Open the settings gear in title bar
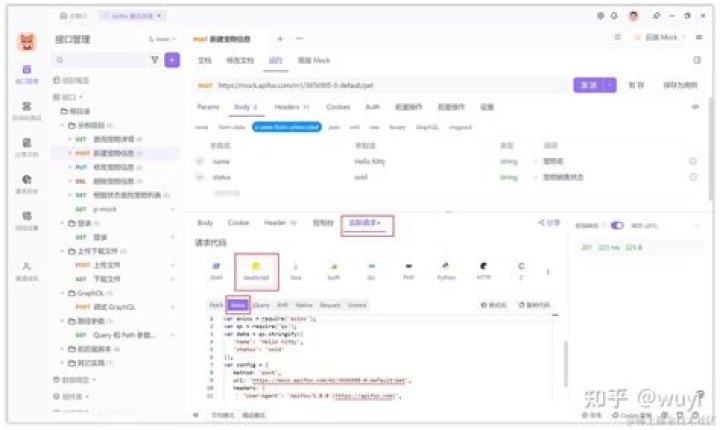This screenshot has height=430, width=720. coord(600,16)
